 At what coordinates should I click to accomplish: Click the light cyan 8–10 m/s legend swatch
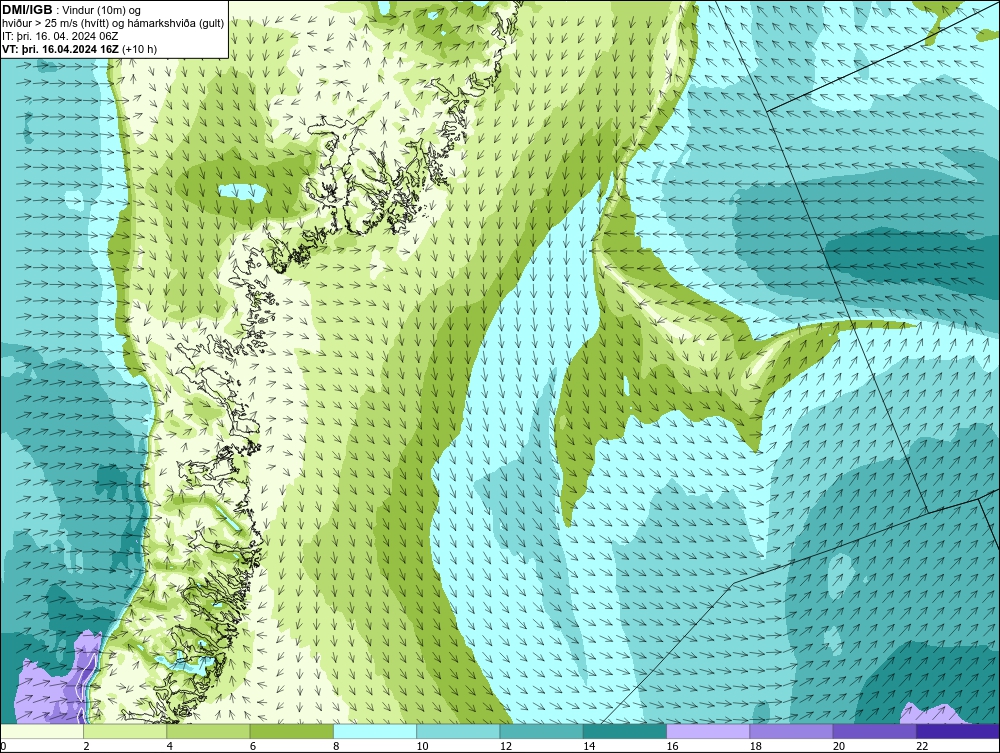pyautogui.click(x=375, y=731)
